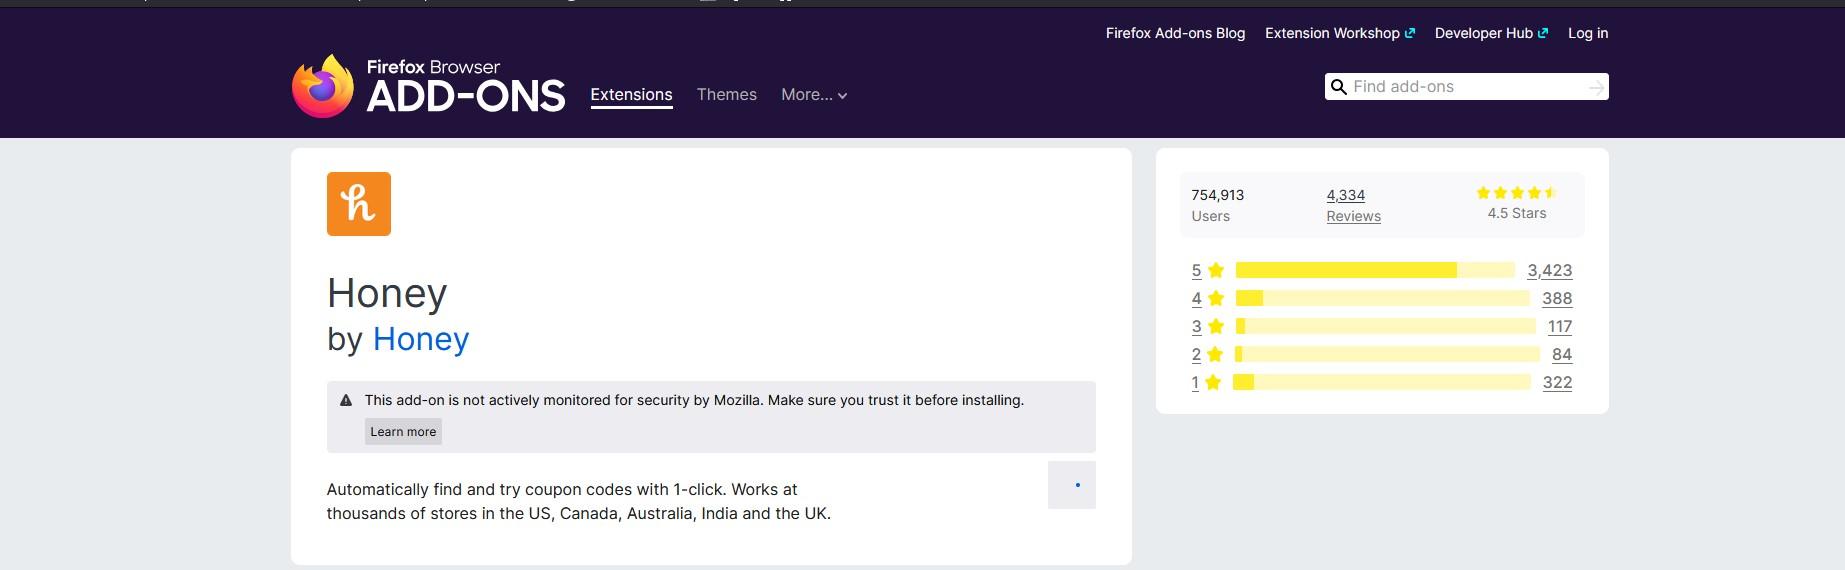This screenshot has width=1845, height=570.
Task: Focus the Find add-ons search field
Action: pyautogui.click(x=1467, y=87)
